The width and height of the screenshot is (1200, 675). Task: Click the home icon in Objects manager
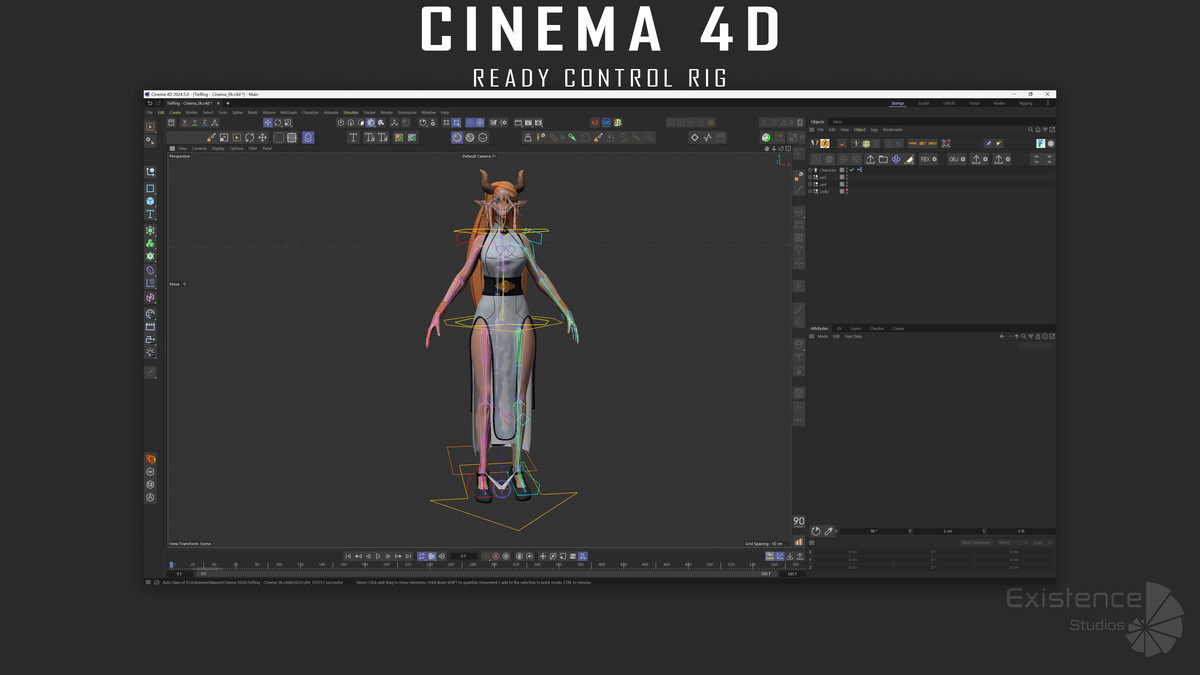click(x=1038, y=130)
